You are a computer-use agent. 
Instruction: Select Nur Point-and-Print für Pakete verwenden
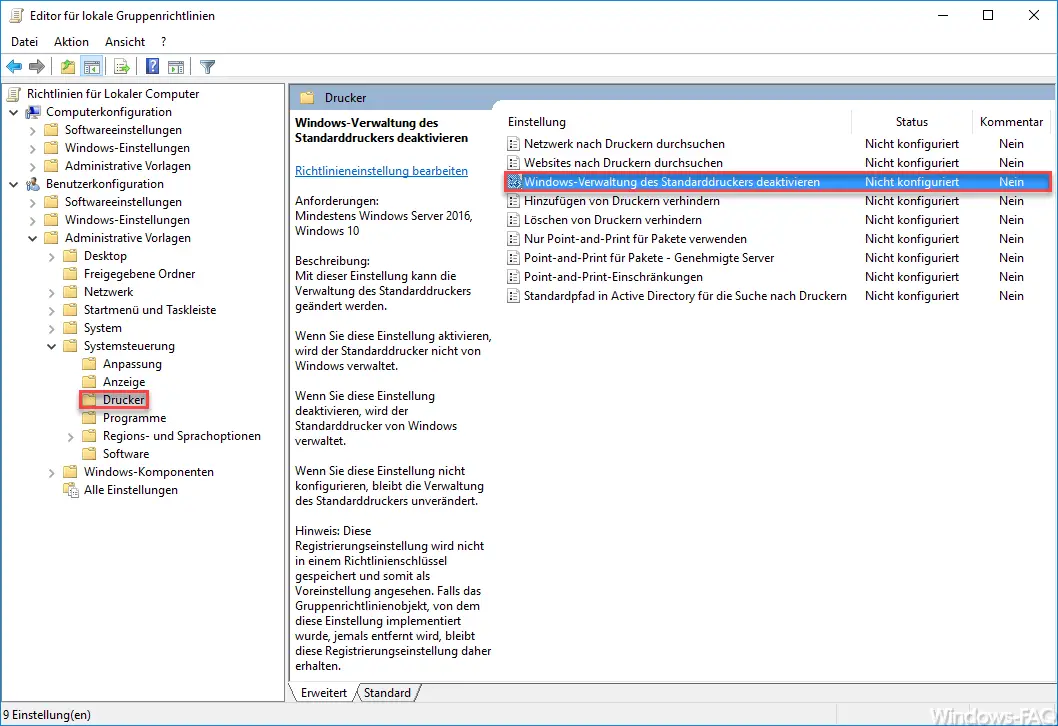pos(635,239)
